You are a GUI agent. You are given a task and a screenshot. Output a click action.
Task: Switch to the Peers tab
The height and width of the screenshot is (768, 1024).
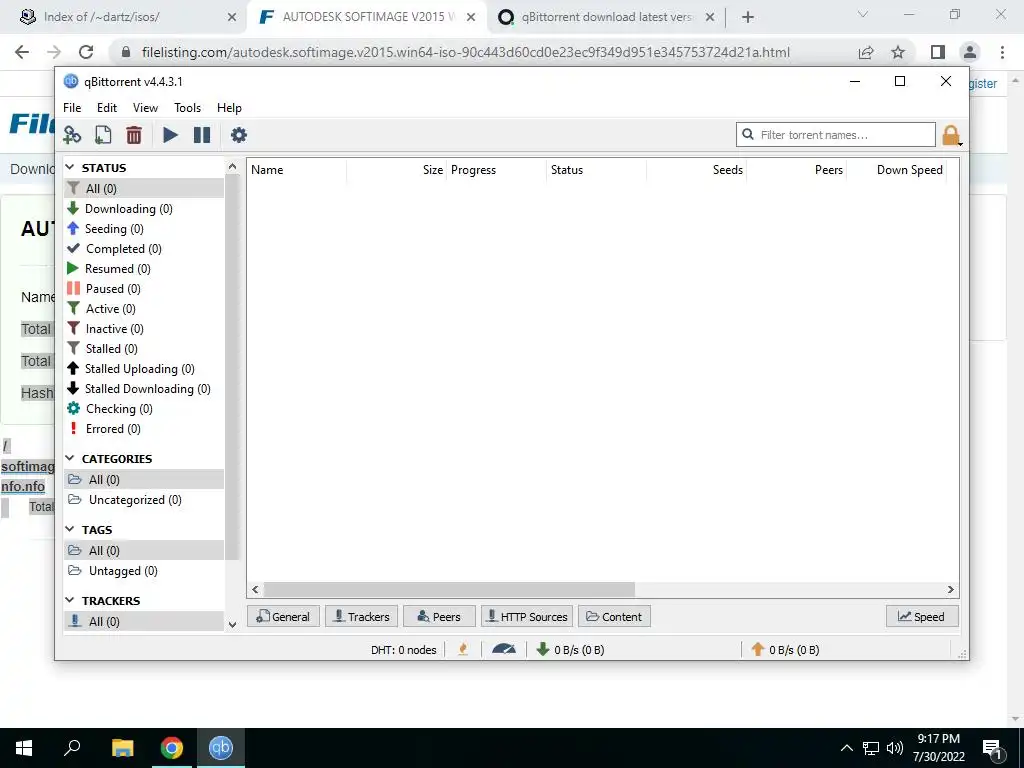440,616
